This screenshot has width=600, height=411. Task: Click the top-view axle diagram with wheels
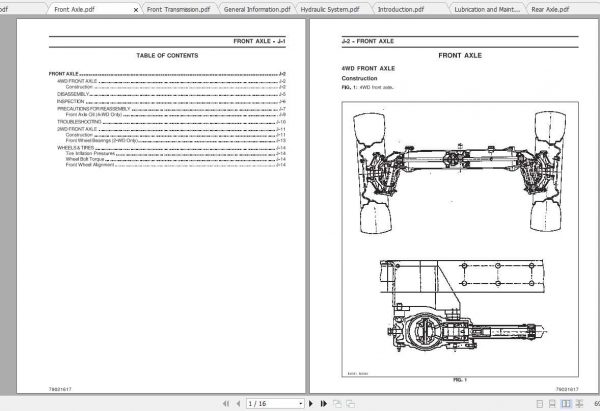click(459, 172)
